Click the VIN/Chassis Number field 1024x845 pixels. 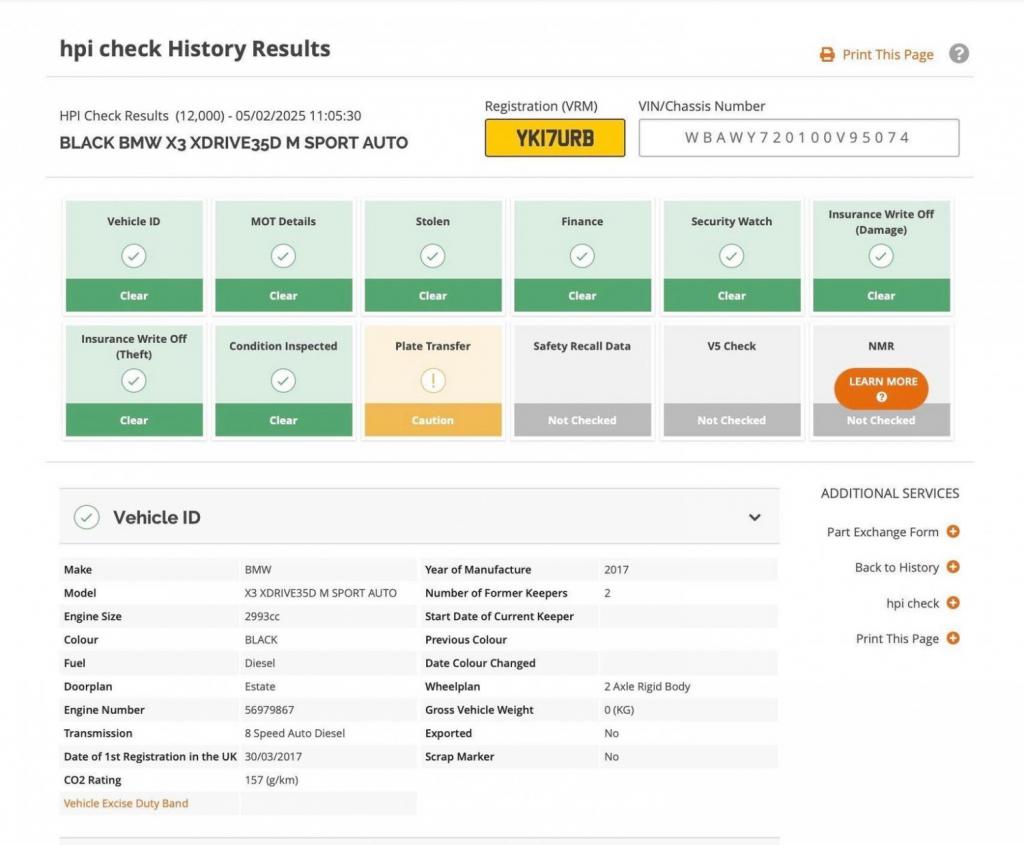pyautogui.click(x=798, y=138)
